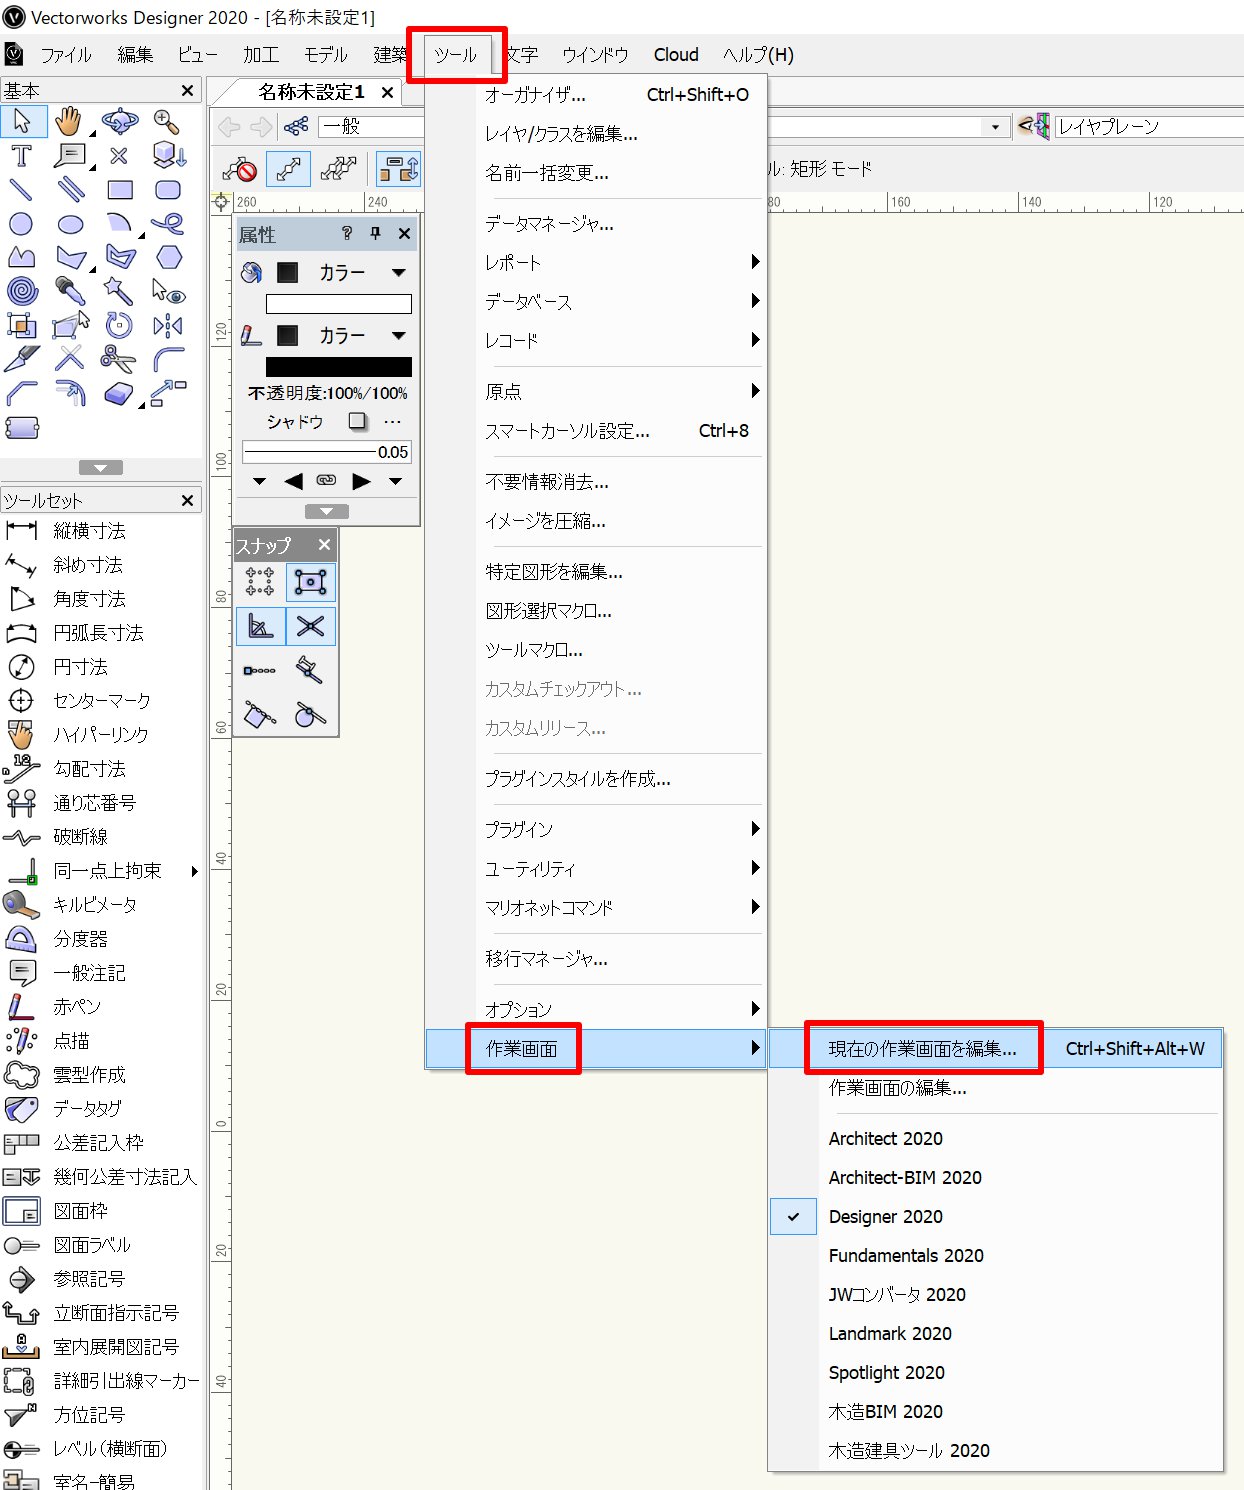Toggle the Shadow (シャドウ) checkbox

pos(357,421)
